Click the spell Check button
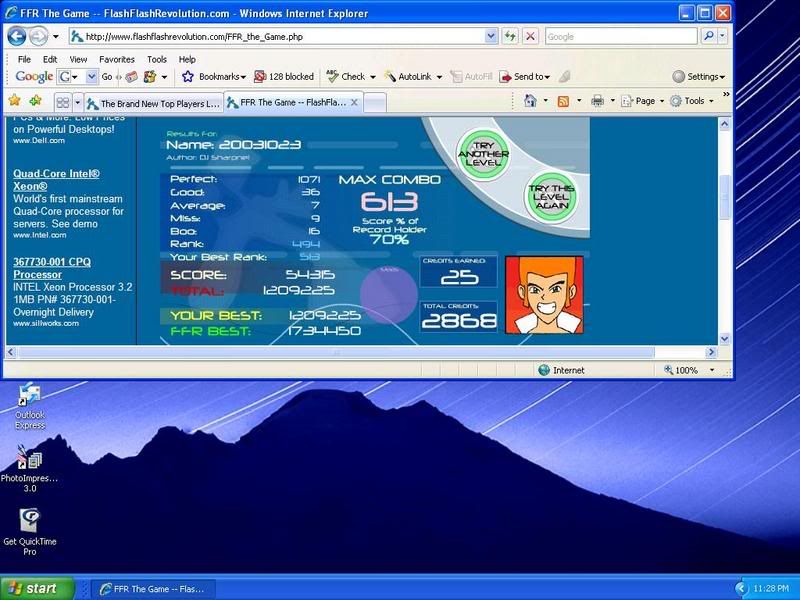Image resolution: width=800 pixels, height=600 pixels. (x=346, y=77)
